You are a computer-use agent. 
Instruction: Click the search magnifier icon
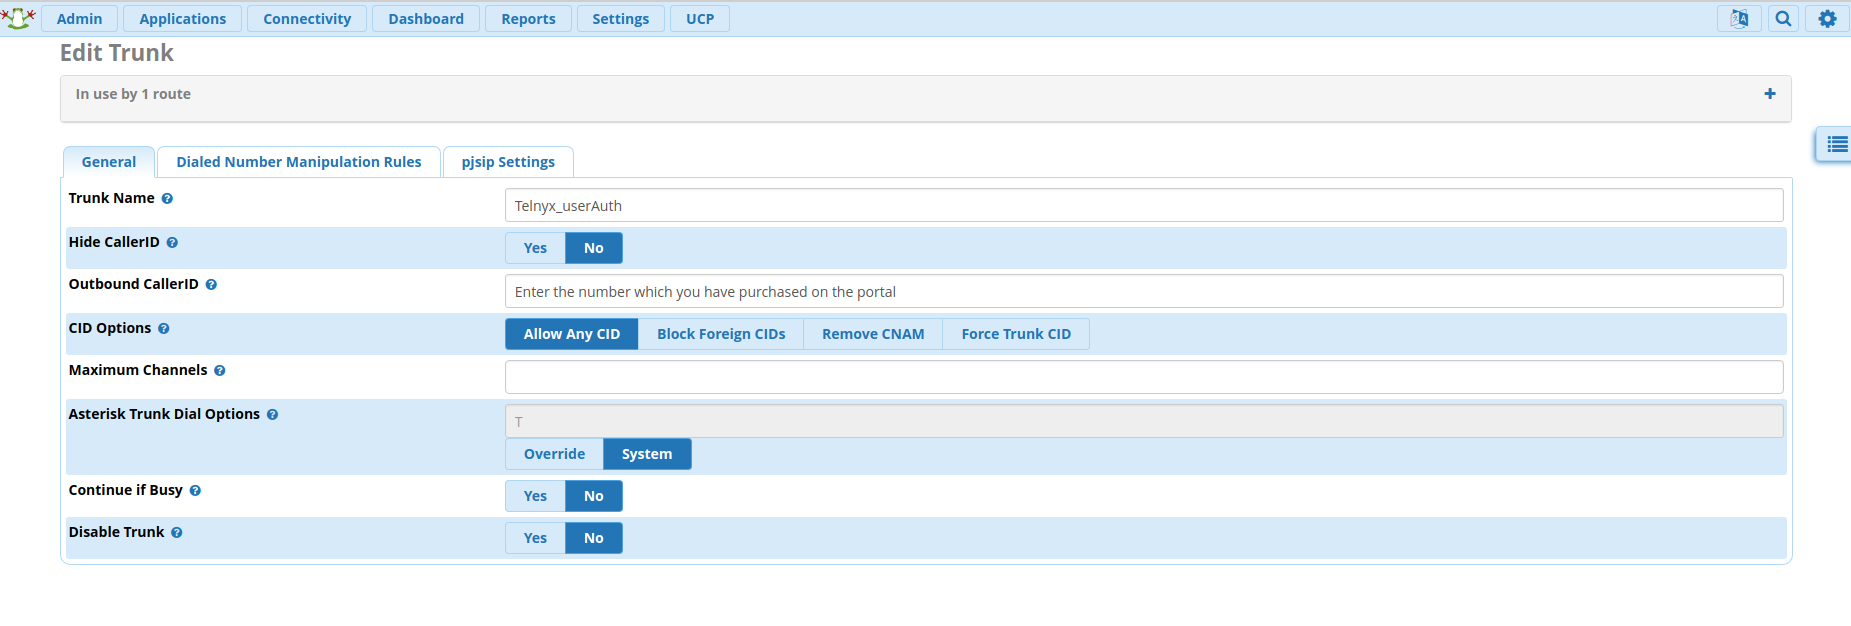click(x=1783, y=19)
